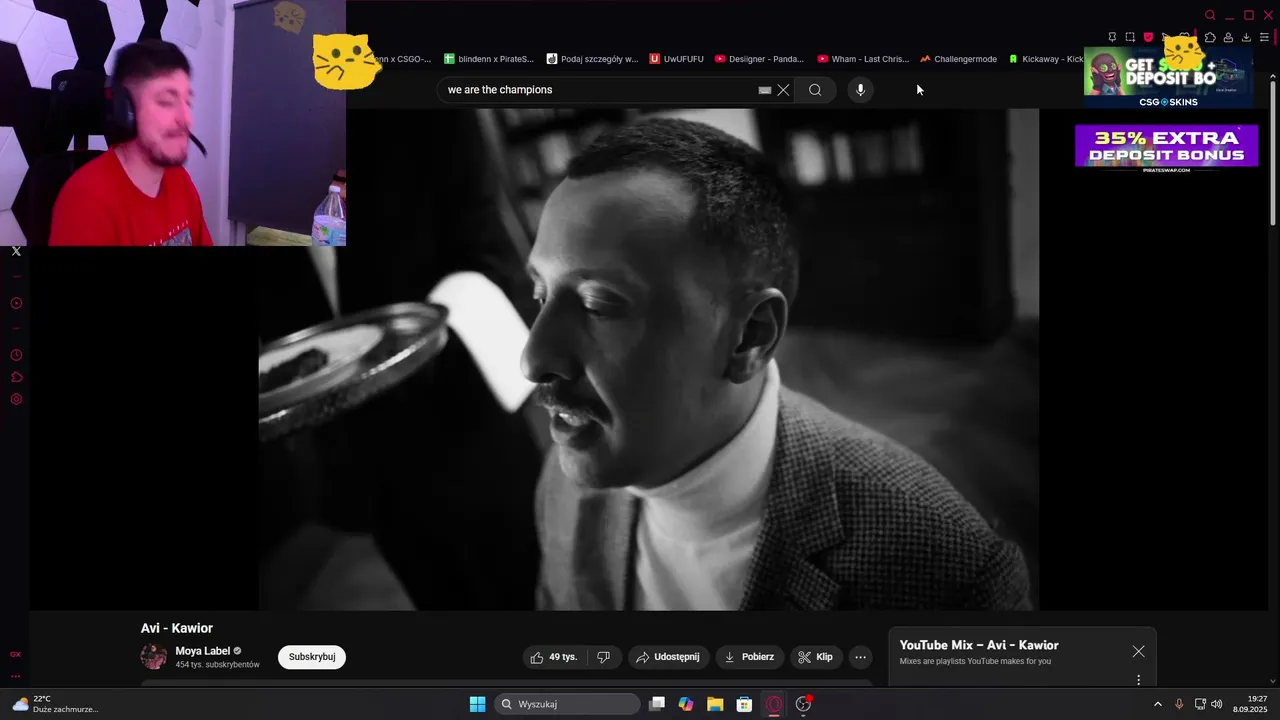Click the red shield toolbar icon
The height and width of the screenshot is (720, 1280).
coord(1148,38)
